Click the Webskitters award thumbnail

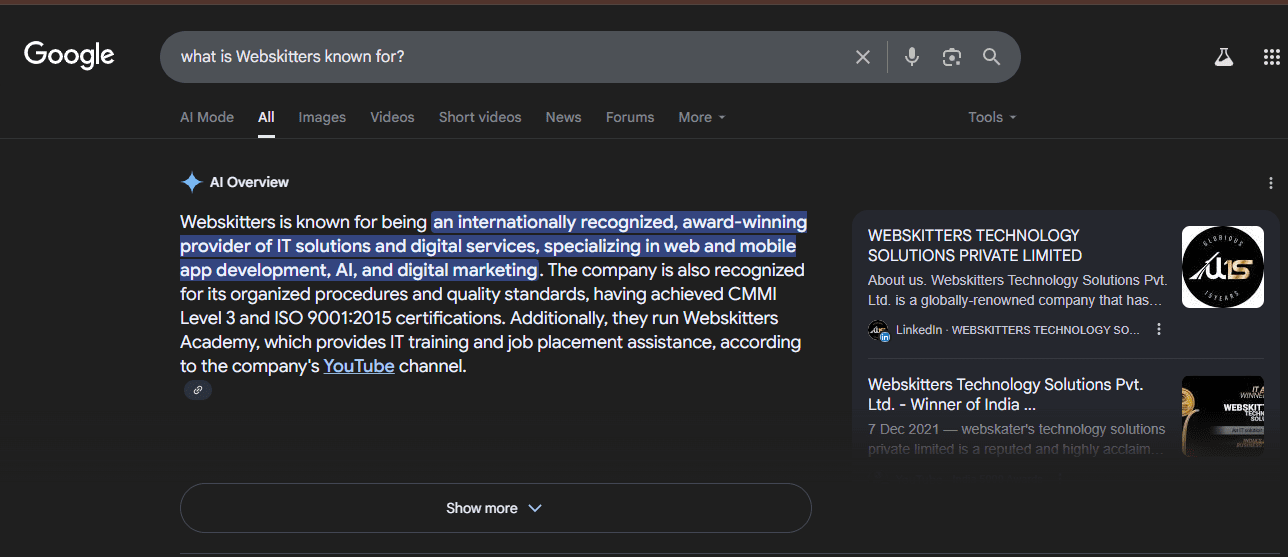[x=1222, y=416]
